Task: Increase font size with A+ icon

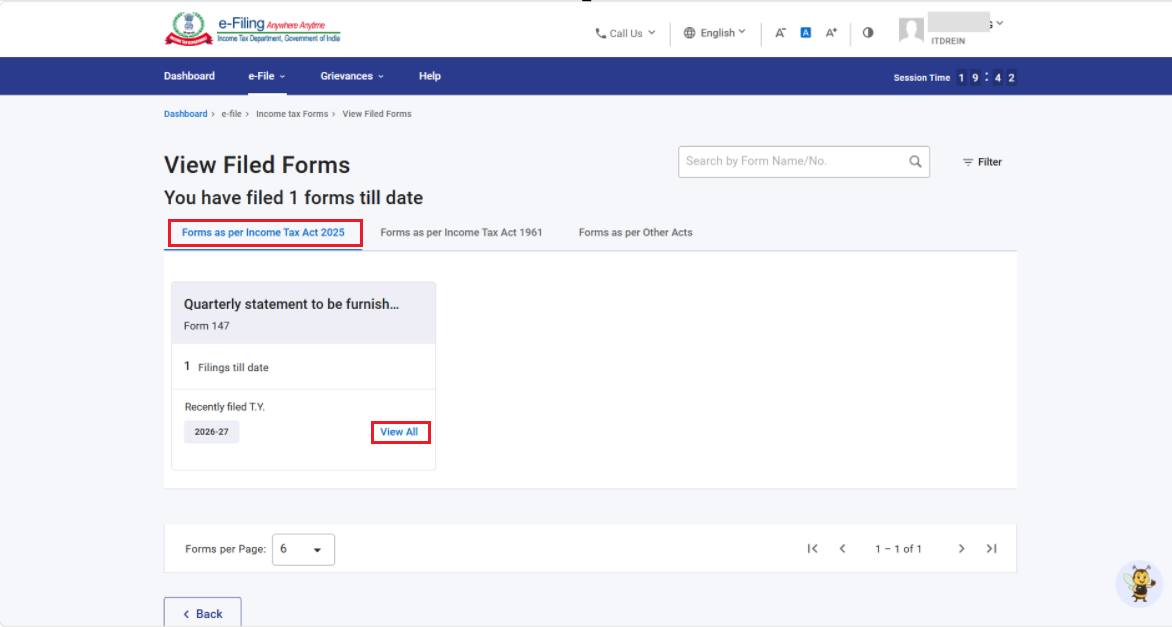Action: pos(831,33)
